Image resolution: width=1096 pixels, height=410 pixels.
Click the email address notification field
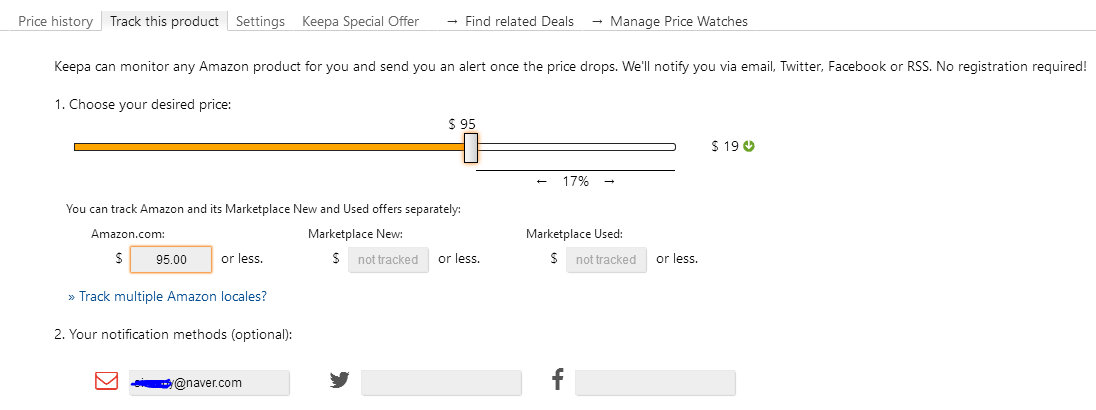tap(209, 383)
